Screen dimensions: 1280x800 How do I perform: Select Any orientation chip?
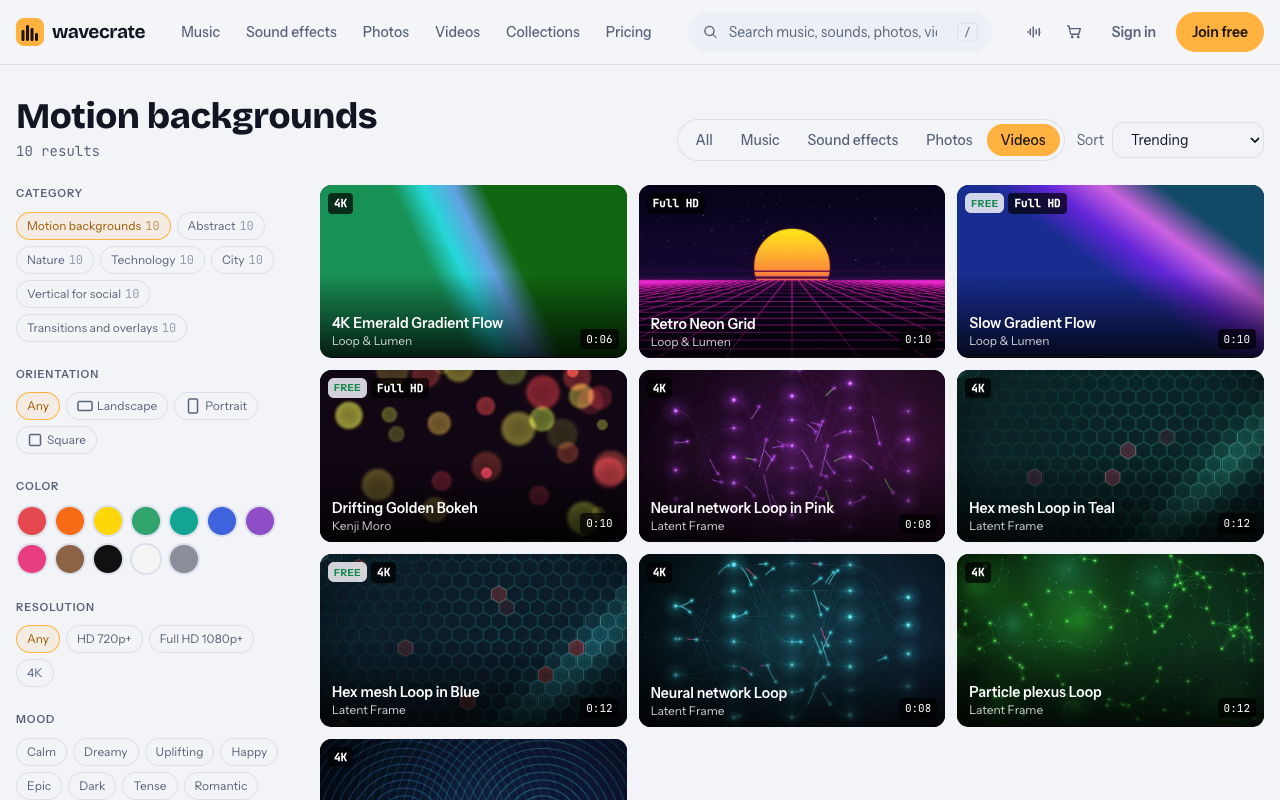pyautogui.click(x=38, y=406)
